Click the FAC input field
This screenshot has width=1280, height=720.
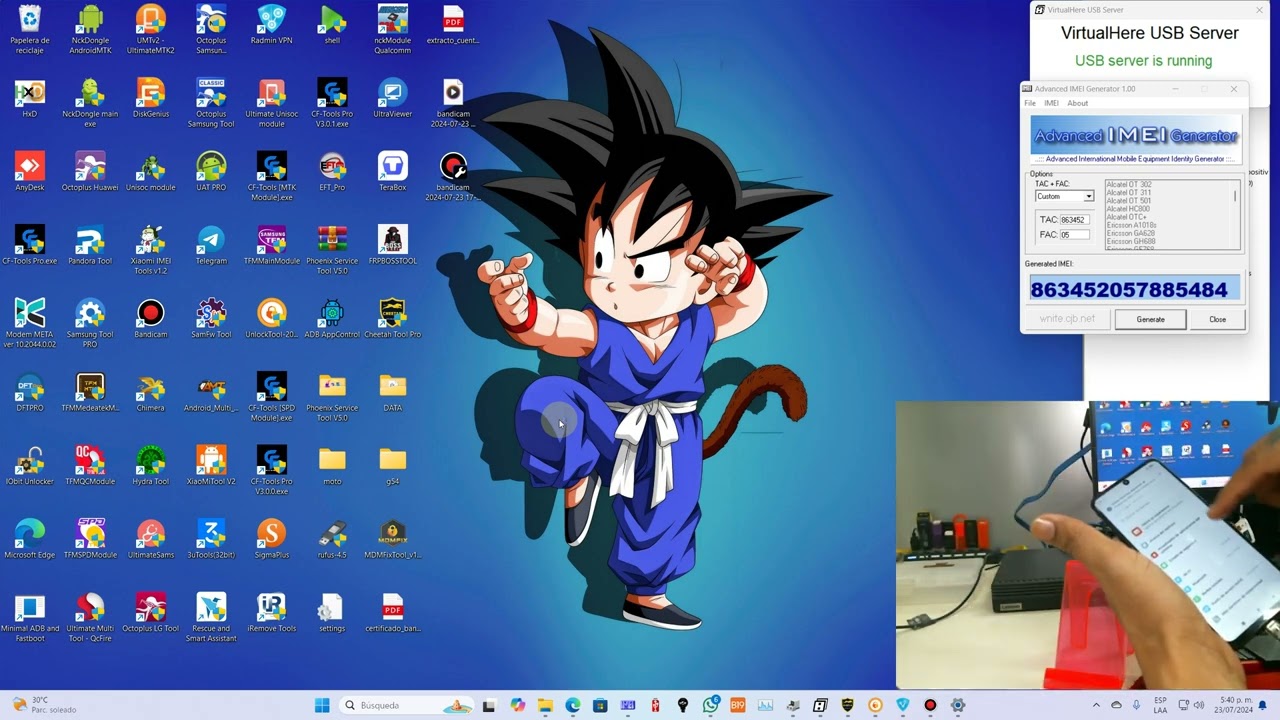coord(1074,234)
